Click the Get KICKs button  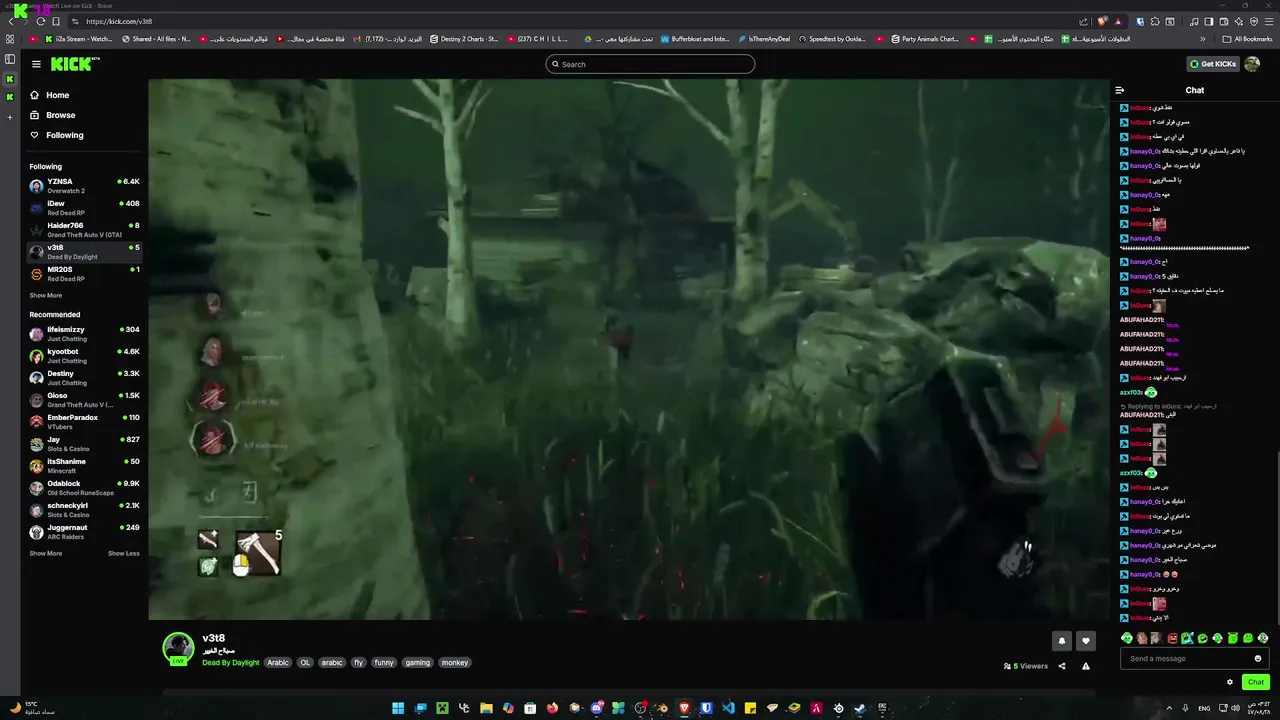(1213, 64)
